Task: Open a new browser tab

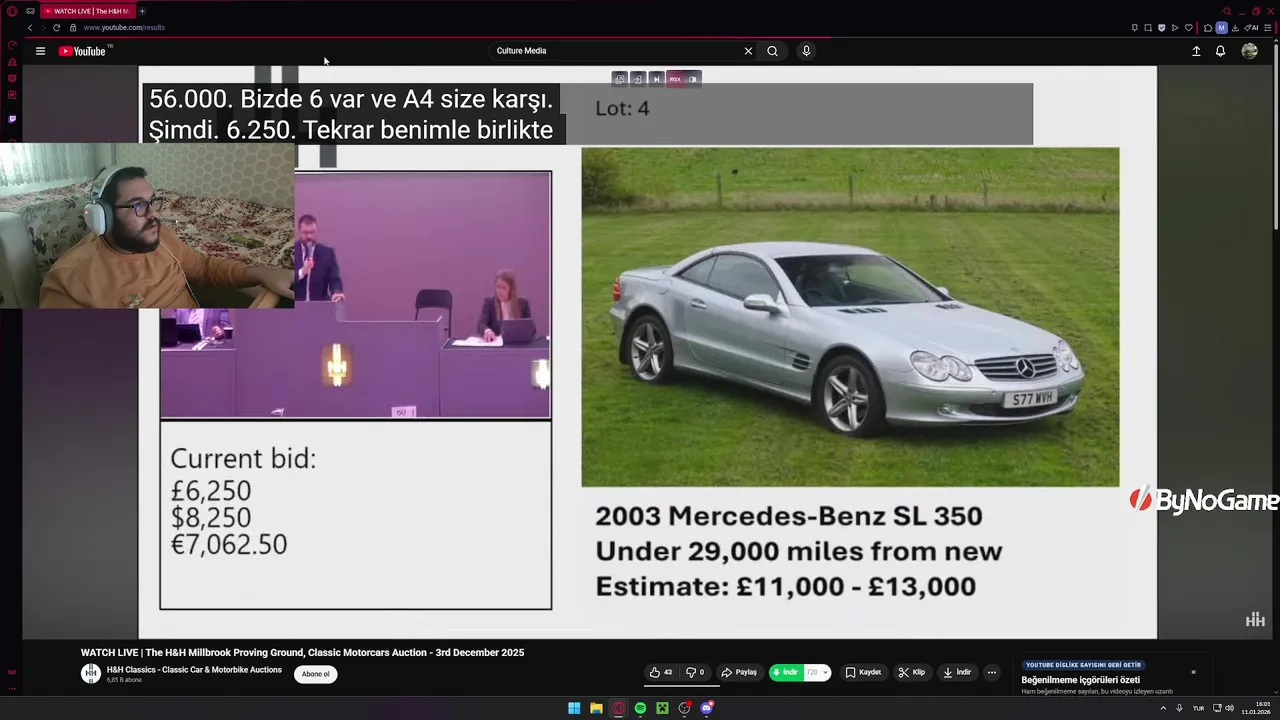Action: tap(142, 11)
